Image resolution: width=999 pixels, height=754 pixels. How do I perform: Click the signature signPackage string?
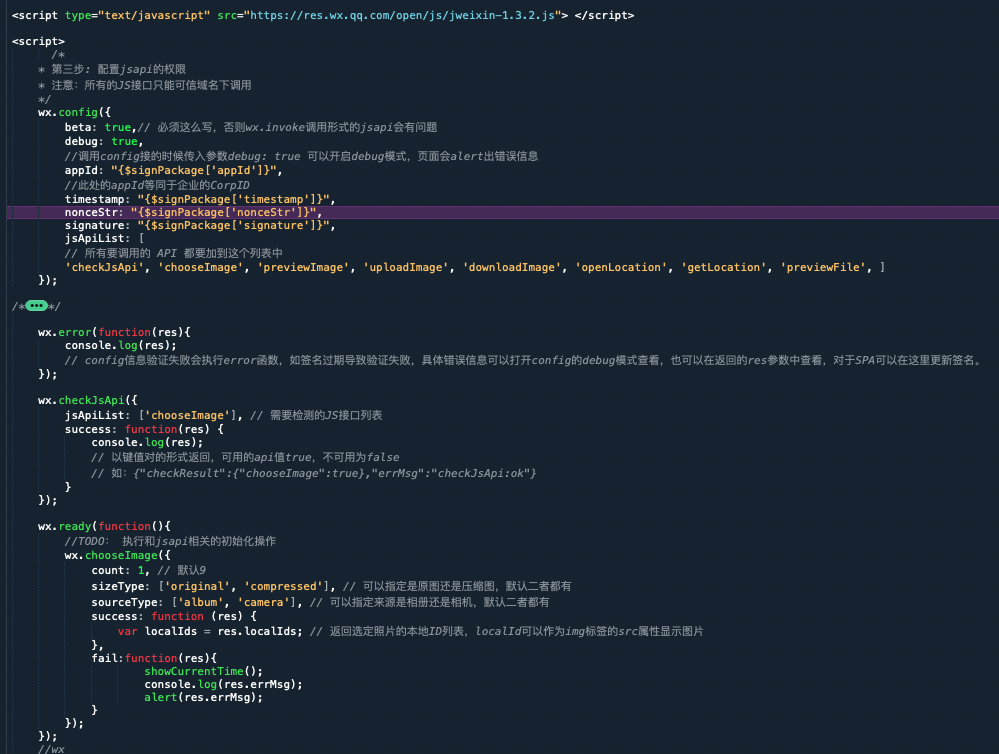(233, 226)
